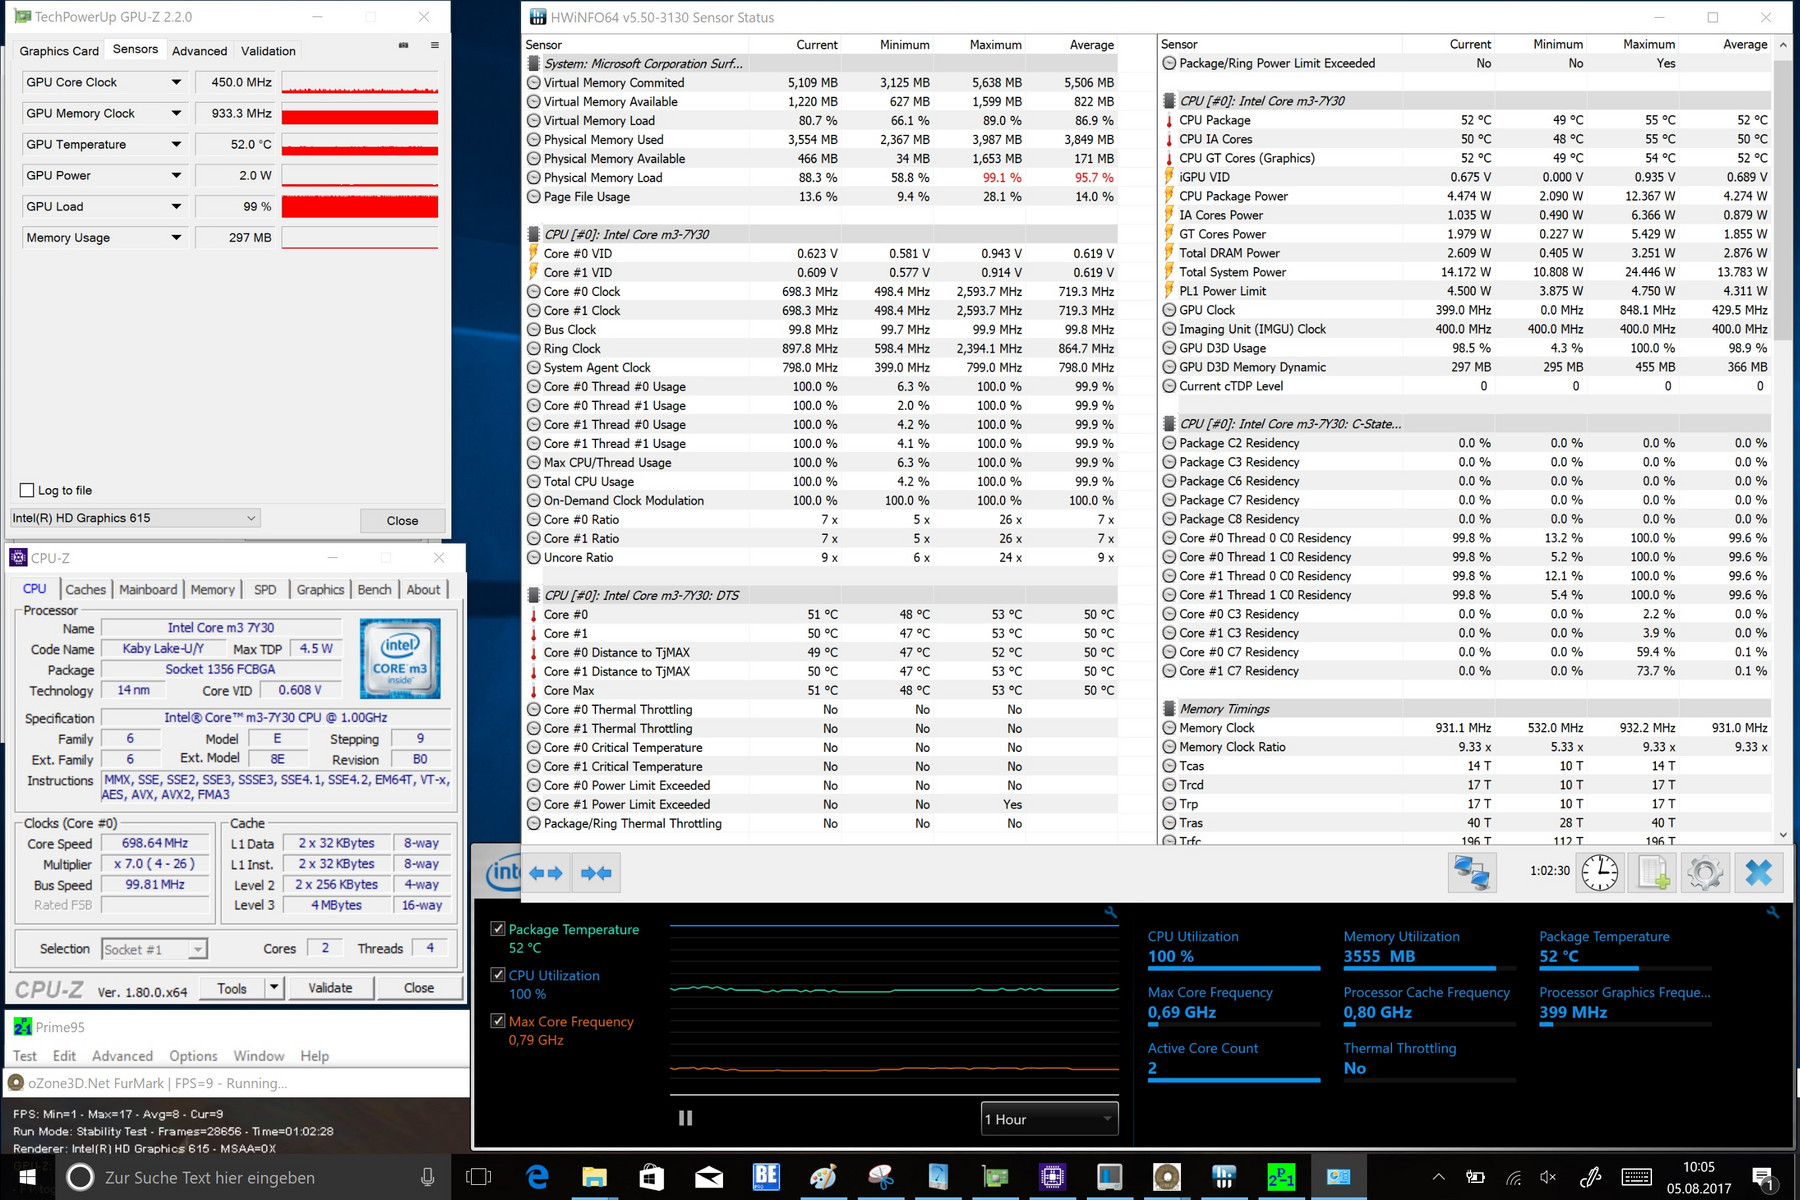Viewport: 1800px width, 1200px height.
Task: Click the muted volume tray icon
Action: [x=1549, y=1178]
